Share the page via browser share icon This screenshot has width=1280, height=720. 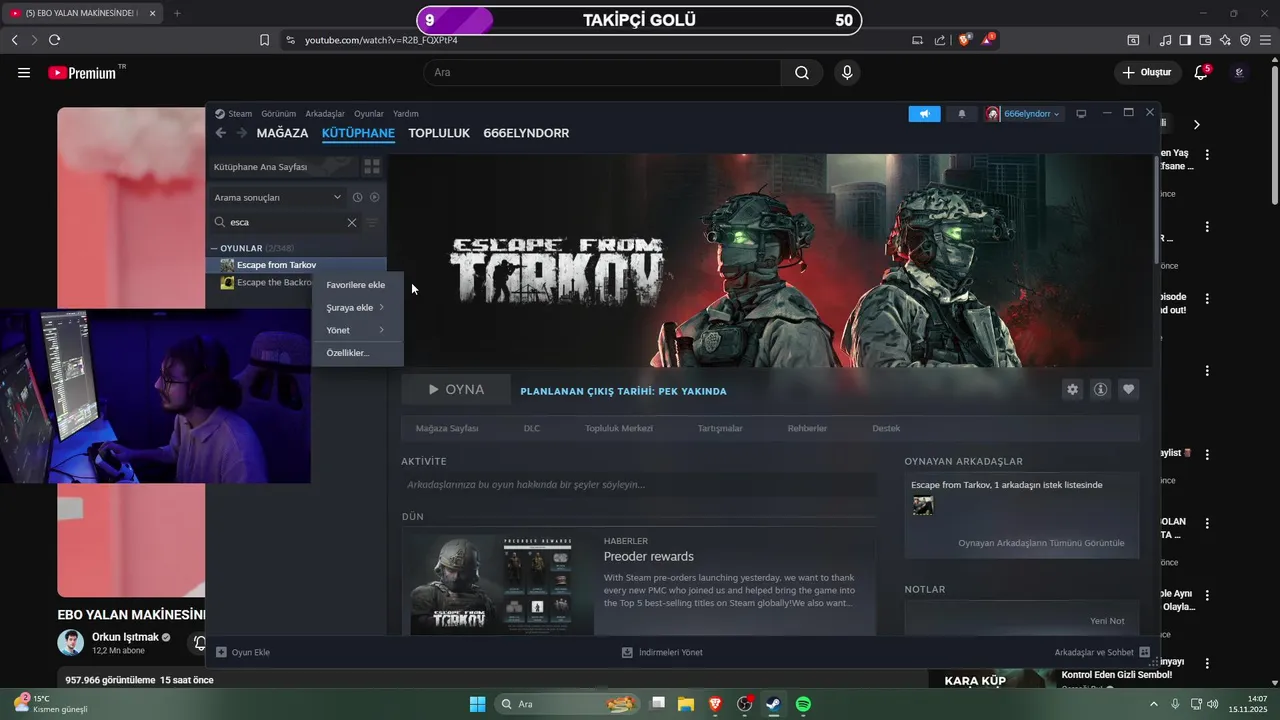[x=940, y=40]
